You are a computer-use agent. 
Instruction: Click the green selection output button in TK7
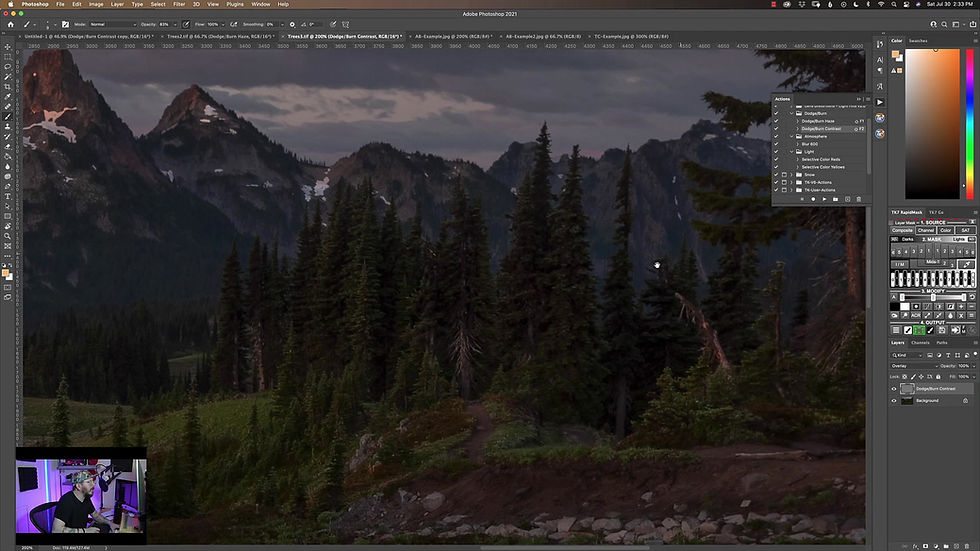point(919,330)
